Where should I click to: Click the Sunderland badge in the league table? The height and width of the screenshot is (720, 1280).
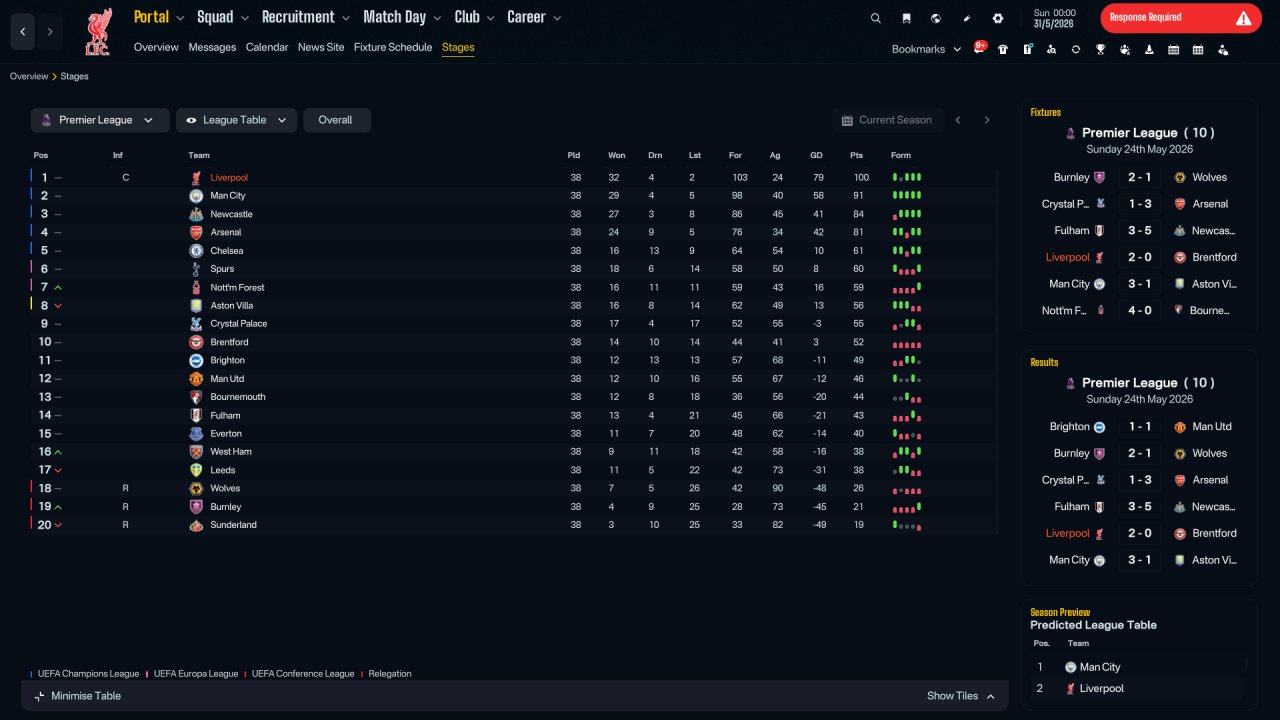(x=196, y=525)
